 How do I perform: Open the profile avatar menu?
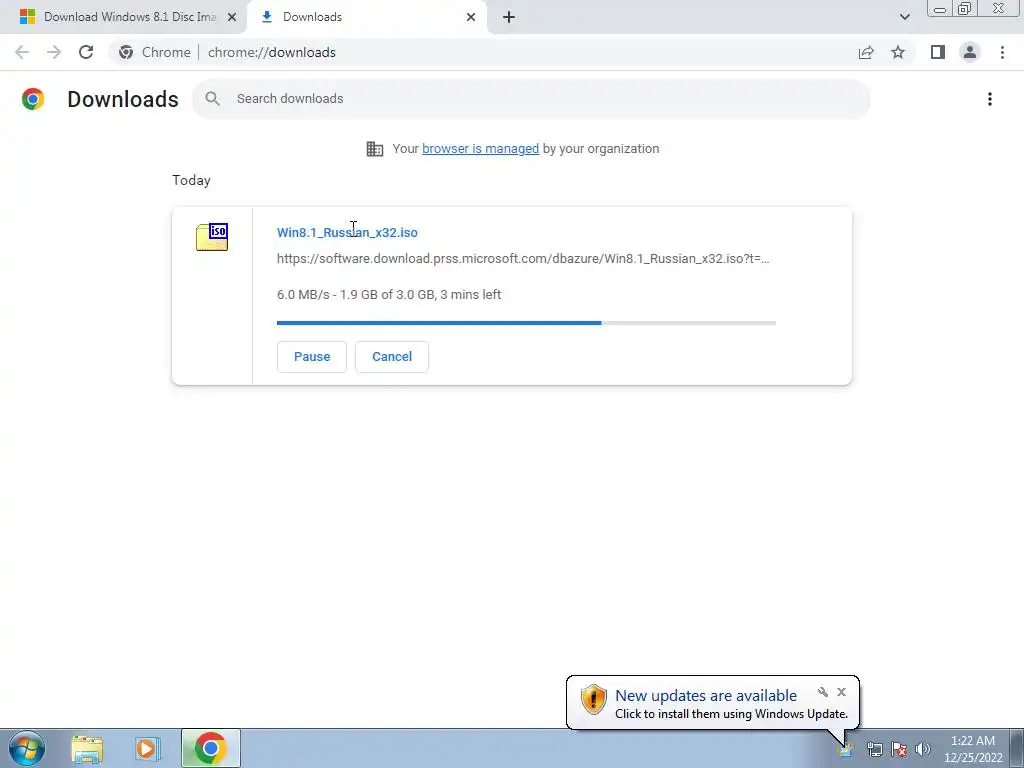coord(970,52)
